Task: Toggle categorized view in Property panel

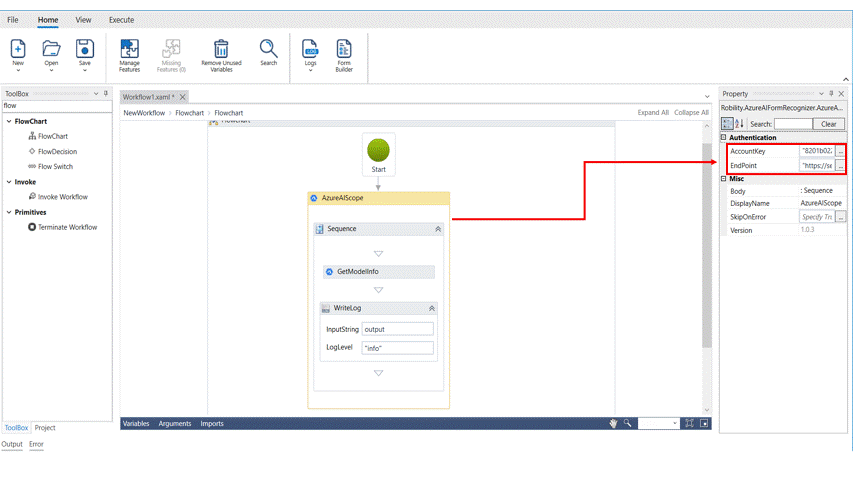Action: click(x=728, y=124)
